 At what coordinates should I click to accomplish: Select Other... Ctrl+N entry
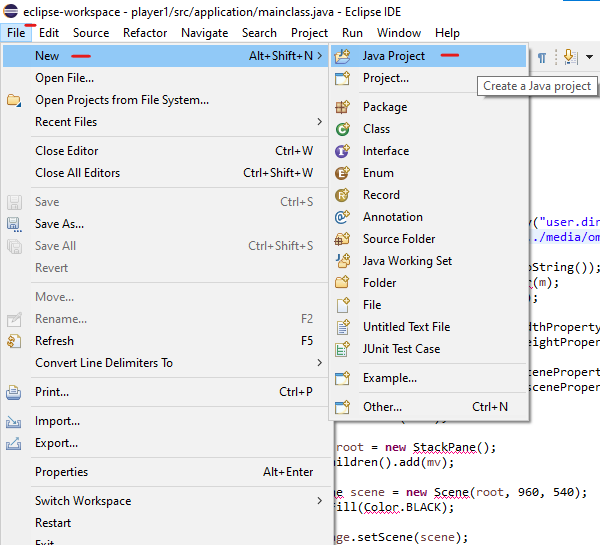point(429,407)
